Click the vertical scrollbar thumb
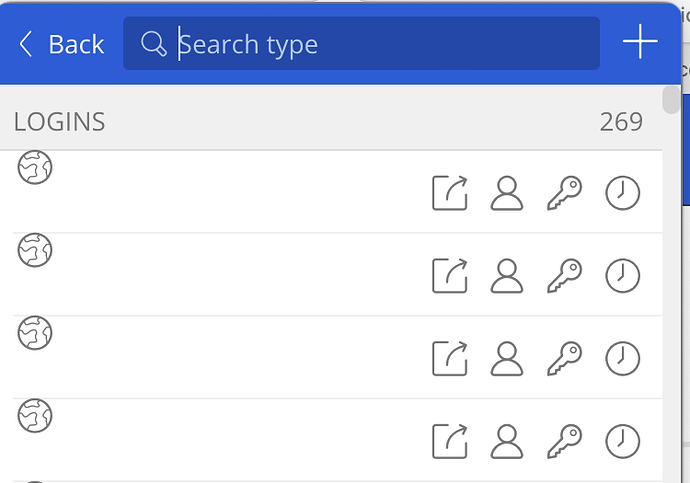The height and width of the screenshot is (483, 690). 671,100
